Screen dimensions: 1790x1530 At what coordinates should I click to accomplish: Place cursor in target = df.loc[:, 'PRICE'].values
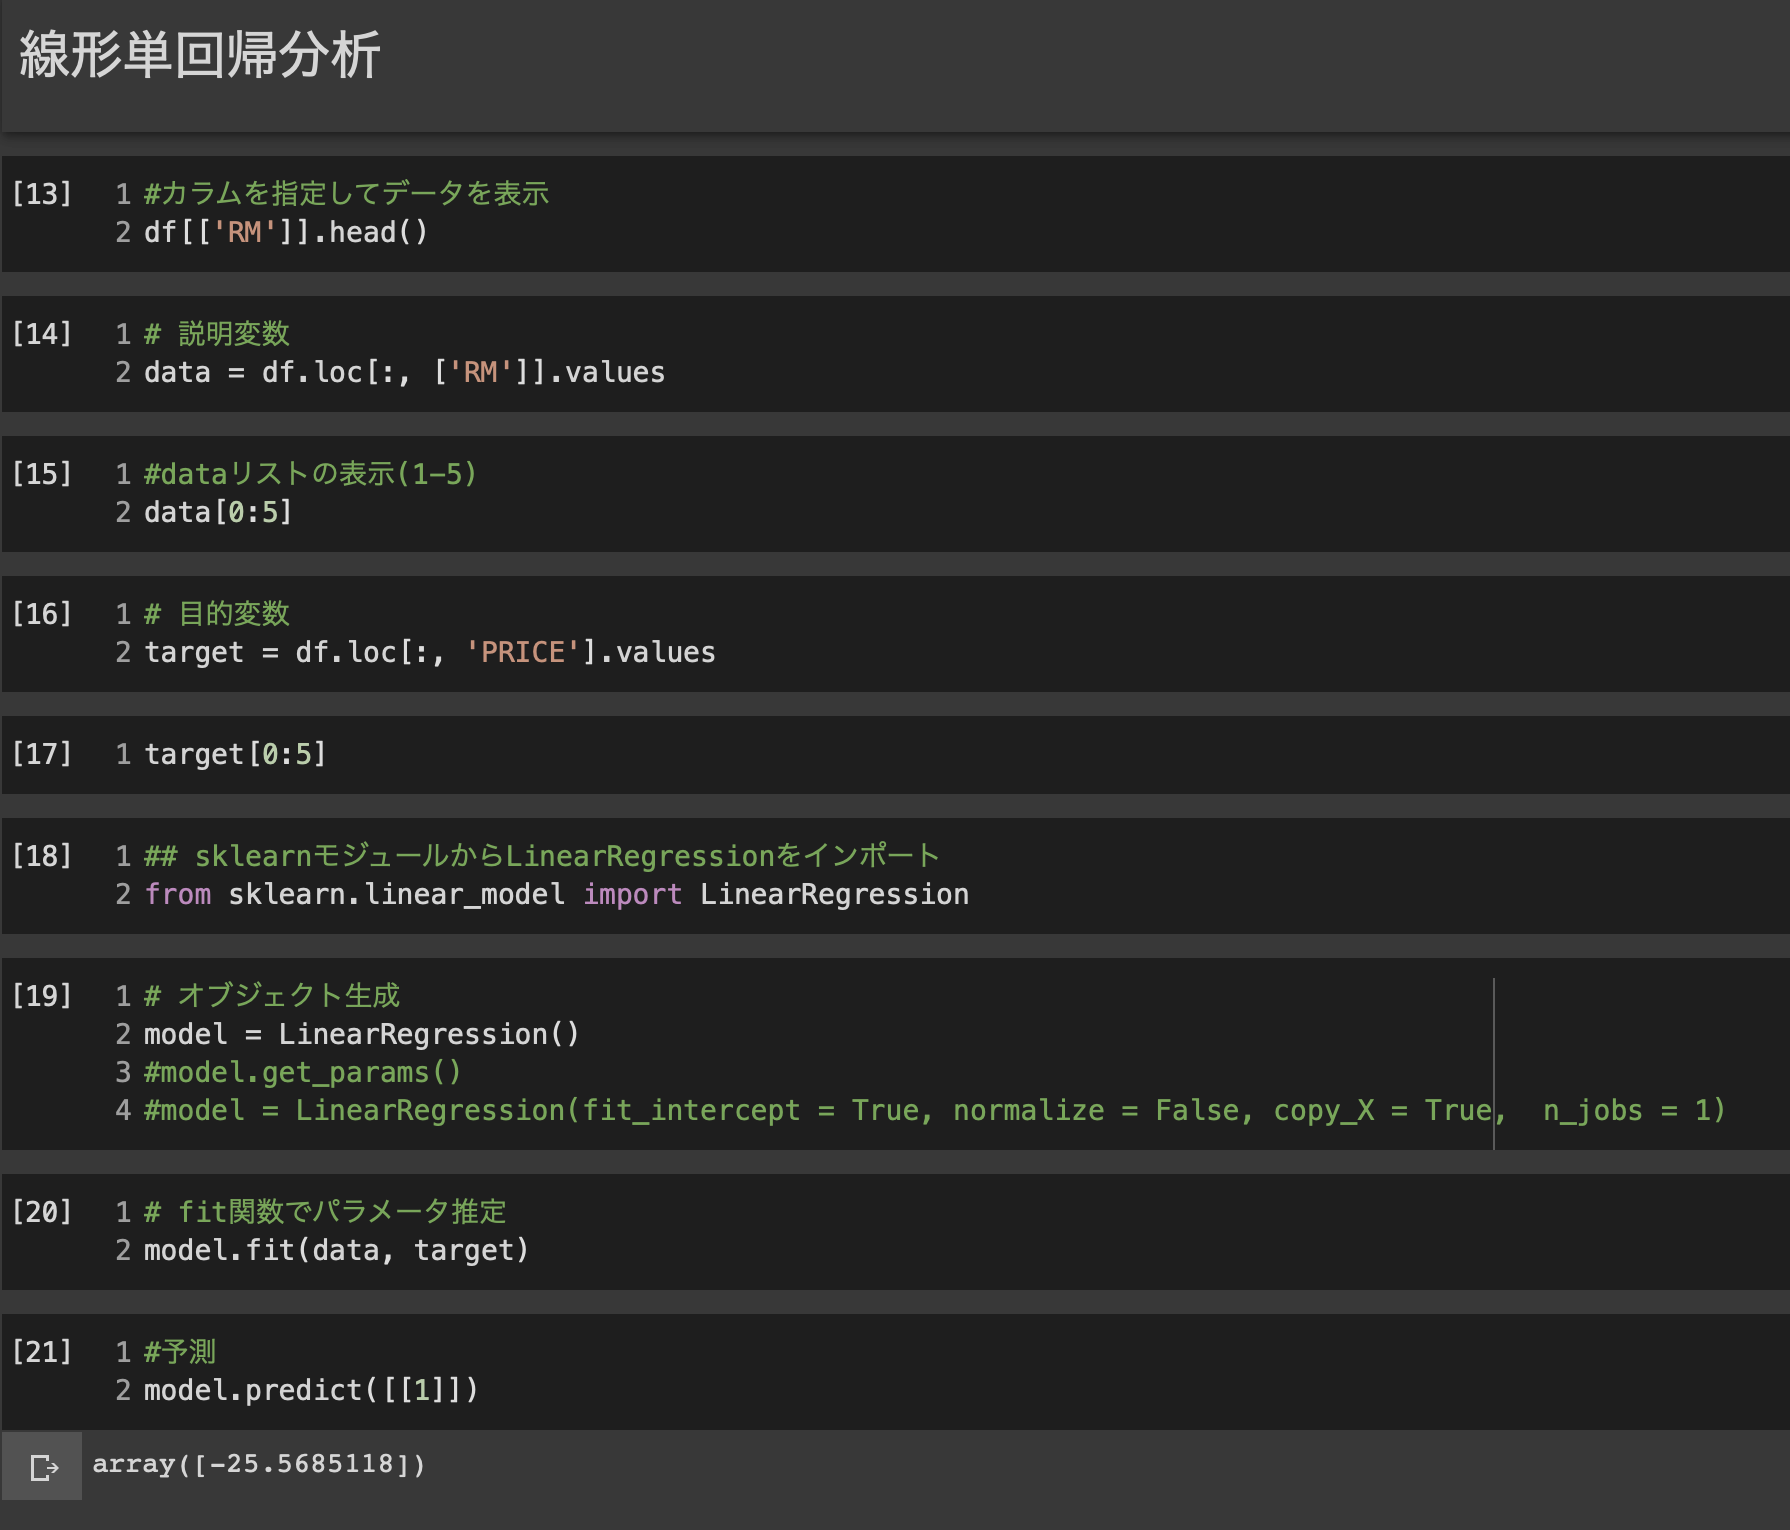point(430,652)
